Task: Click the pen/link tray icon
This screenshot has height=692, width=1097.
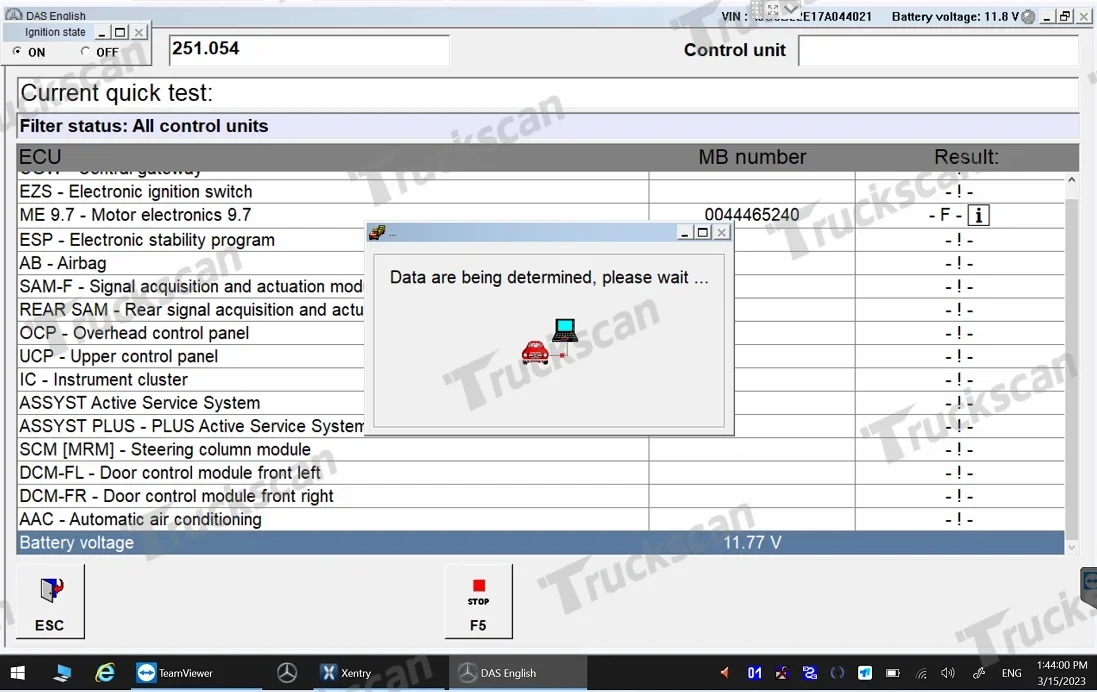Action: tap(979, 673)
